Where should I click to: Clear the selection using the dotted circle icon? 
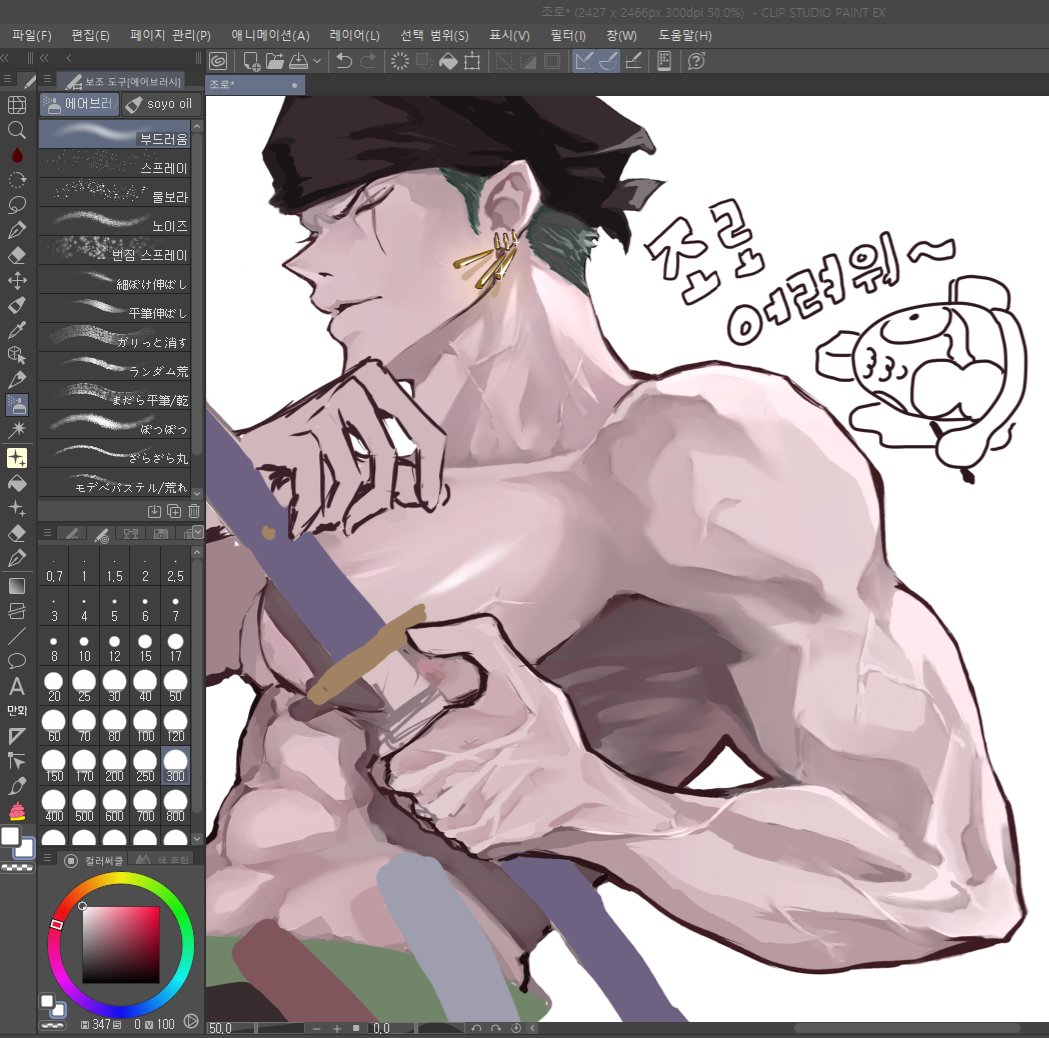399,62
